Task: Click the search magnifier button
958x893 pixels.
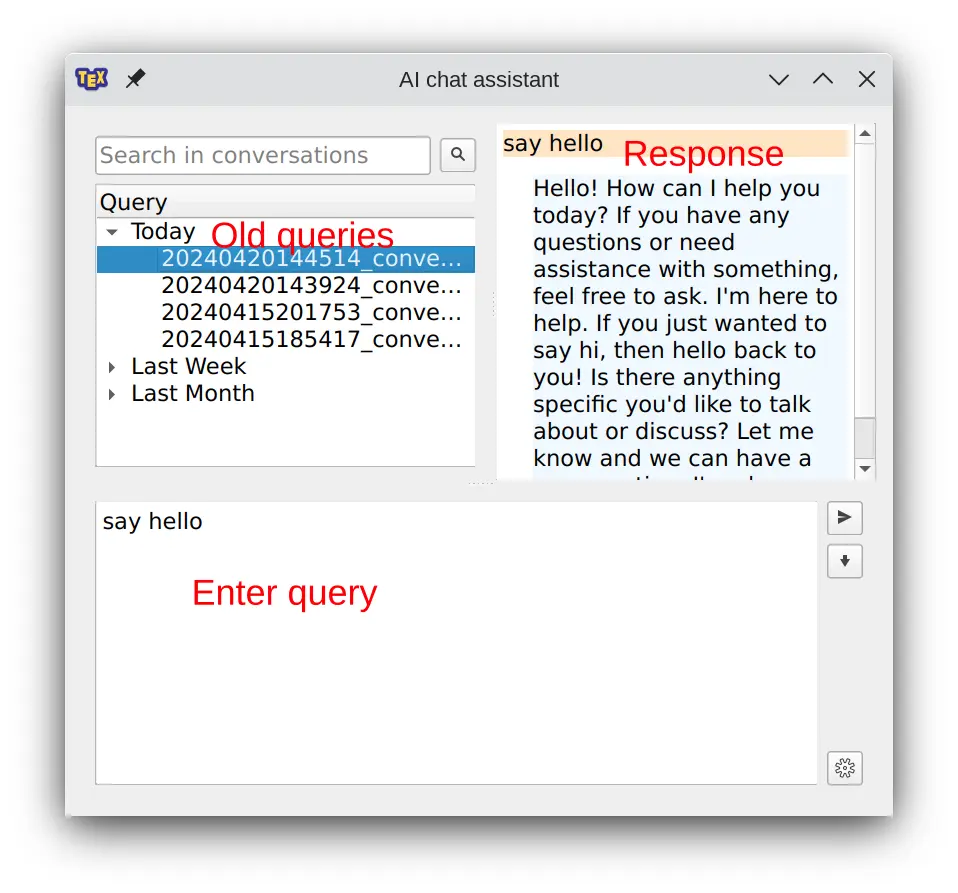Action: 458,155
